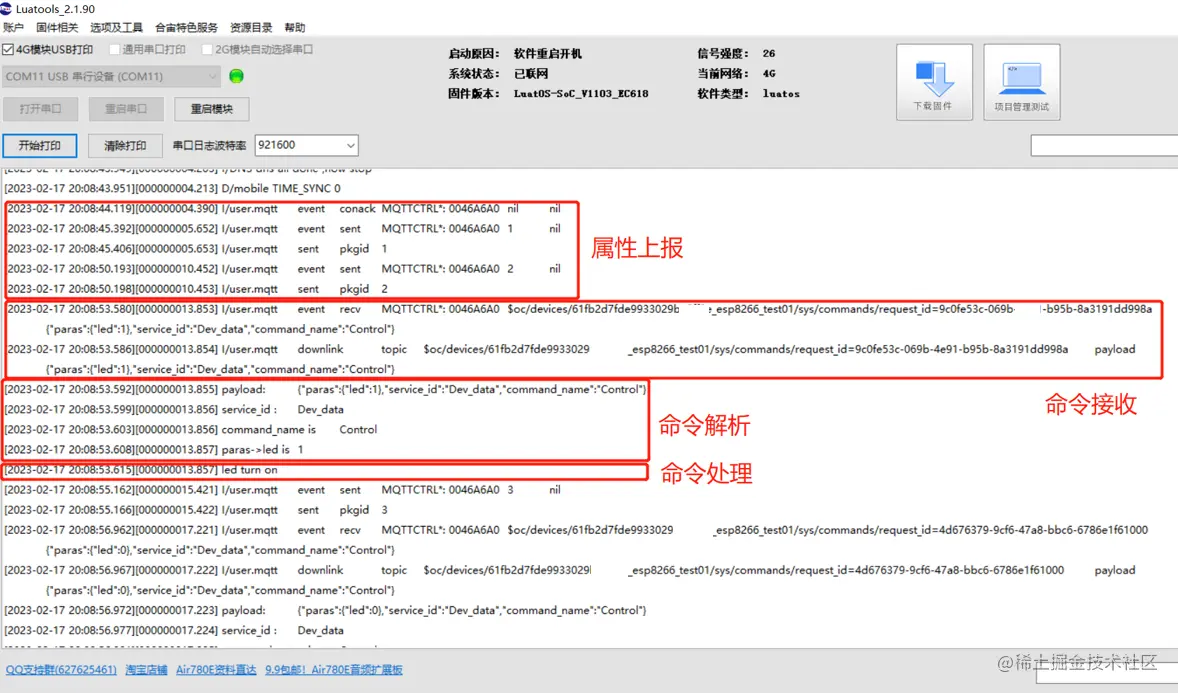Select the 20:08:53.599 'service_id : Dev_data' line
Image resolution: width=1178 pixels, height=693 pixels.
[x=174, y=410]
